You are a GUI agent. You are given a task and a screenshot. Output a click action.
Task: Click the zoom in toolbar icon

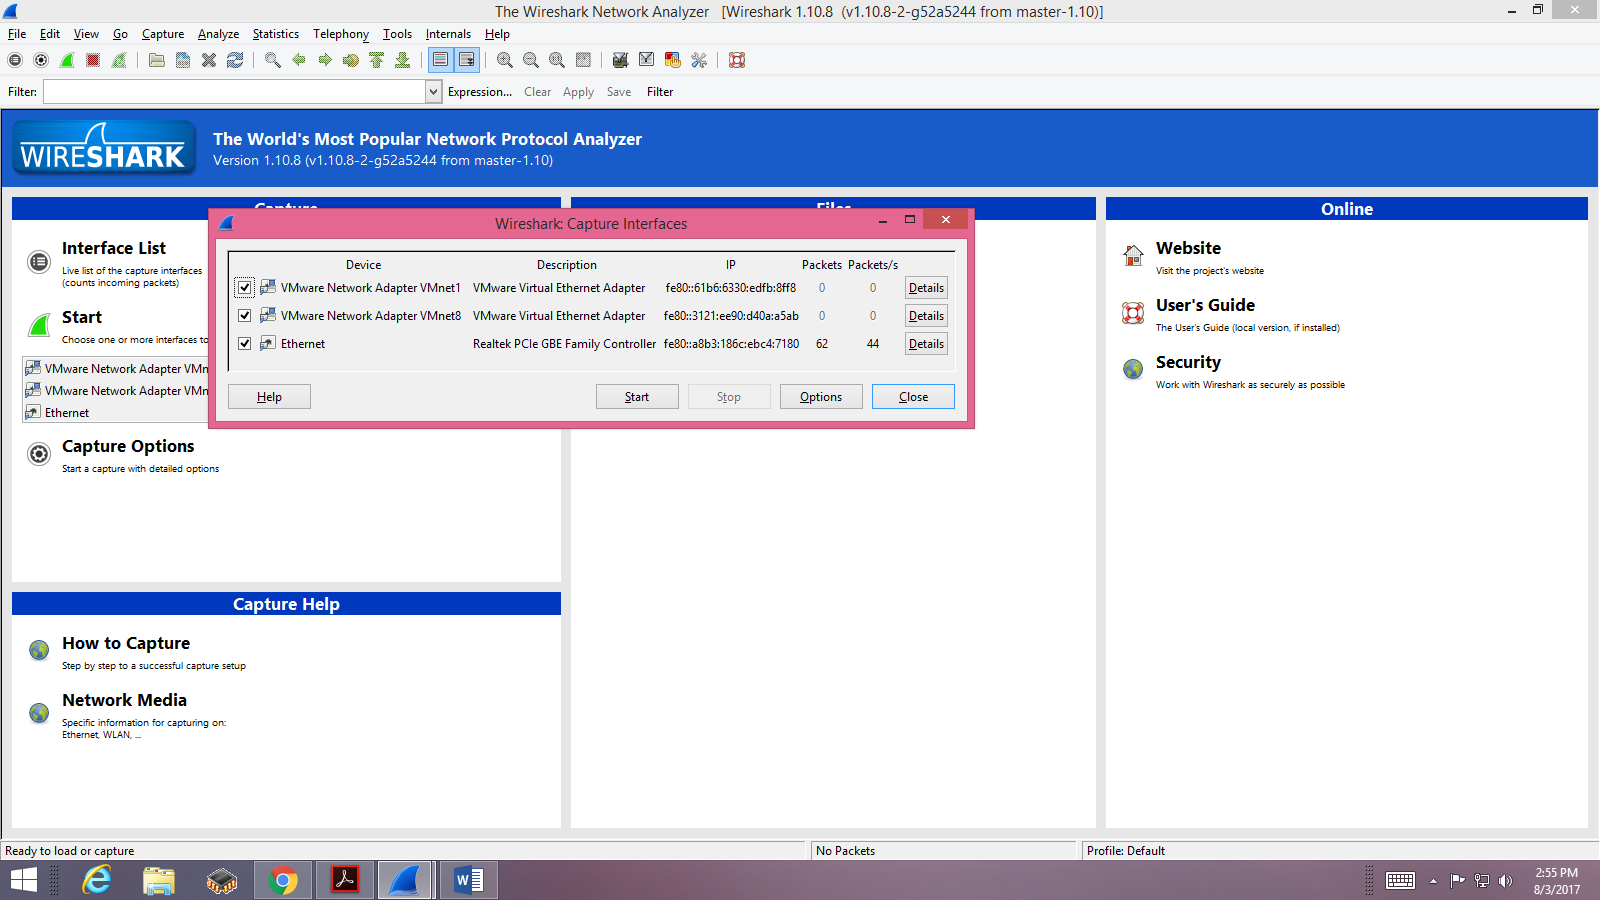coord(505,60)
